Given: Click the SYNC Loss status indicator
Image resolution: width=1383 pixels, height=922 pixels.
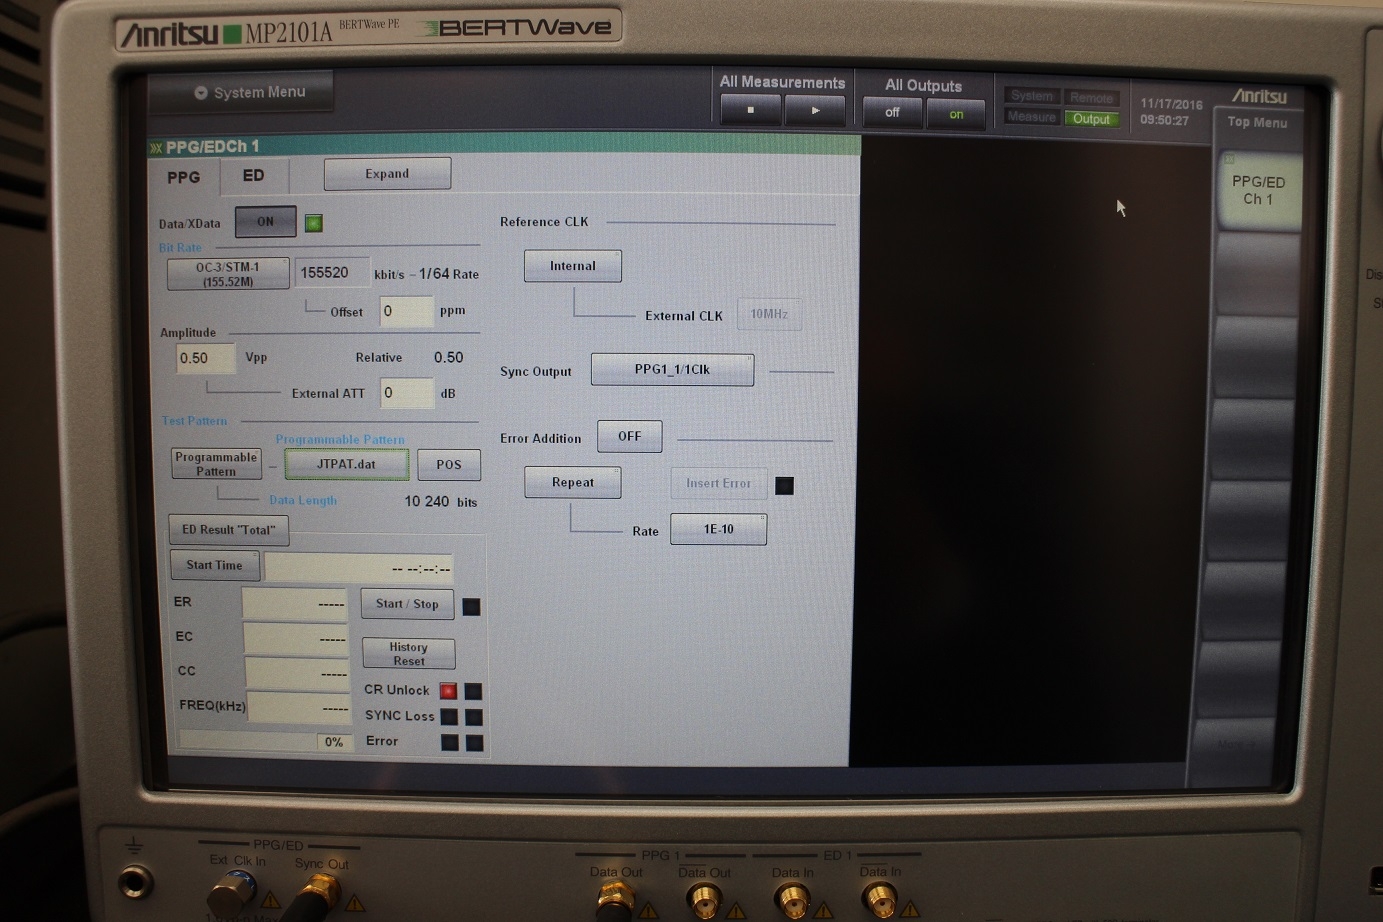Looking at the screenshot, I should 449,717.
